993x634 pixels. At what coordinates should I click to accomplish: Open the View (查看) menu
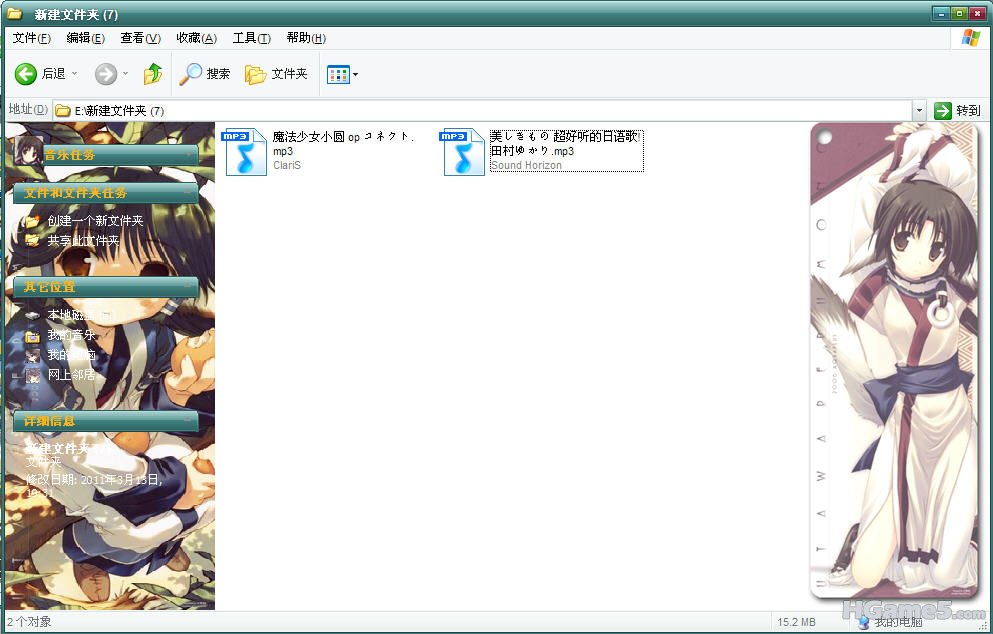pos(141,38)
